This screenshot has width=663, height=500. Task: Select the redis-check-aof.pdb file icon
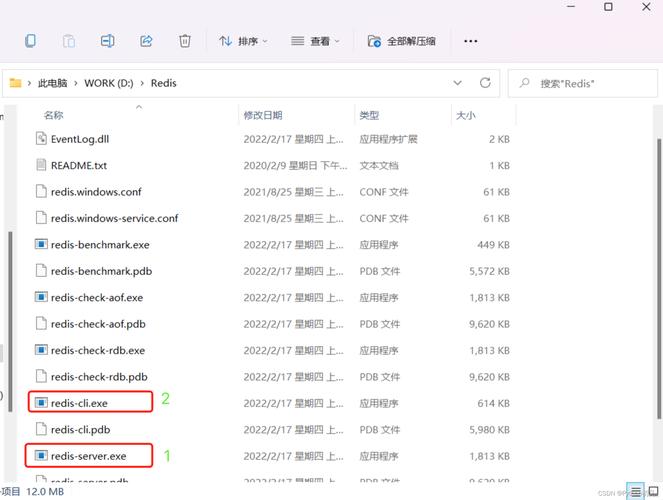click(41, 323)
